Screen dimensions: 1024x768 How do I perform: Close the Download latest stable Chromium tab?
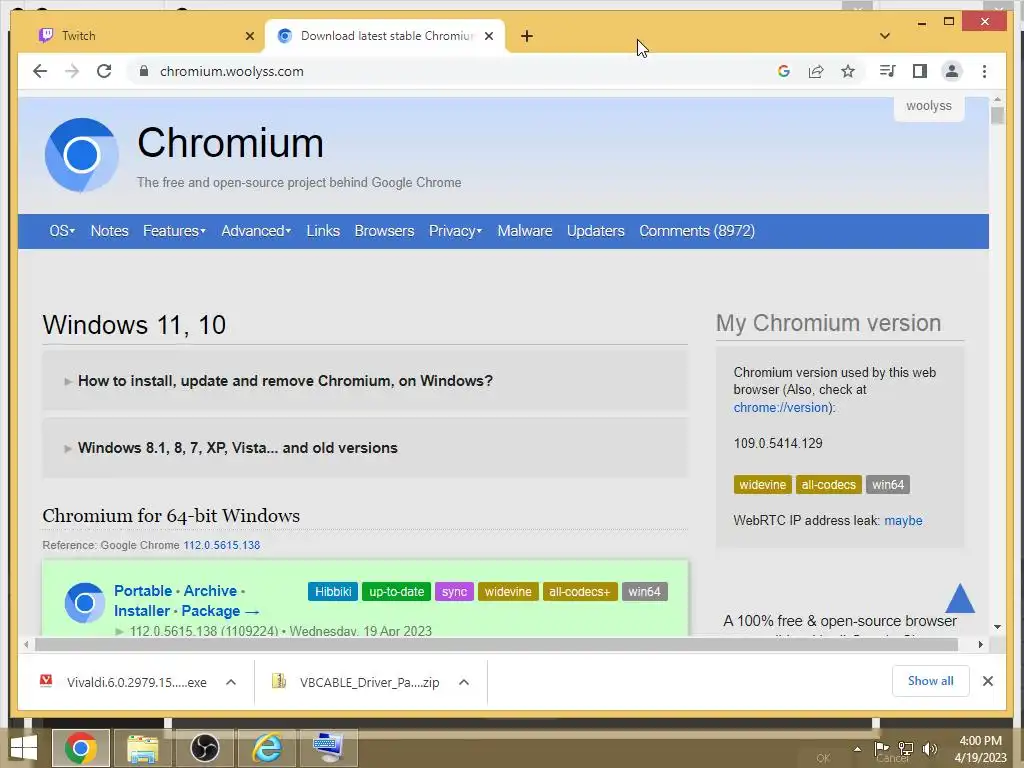(x=488, y=36)
